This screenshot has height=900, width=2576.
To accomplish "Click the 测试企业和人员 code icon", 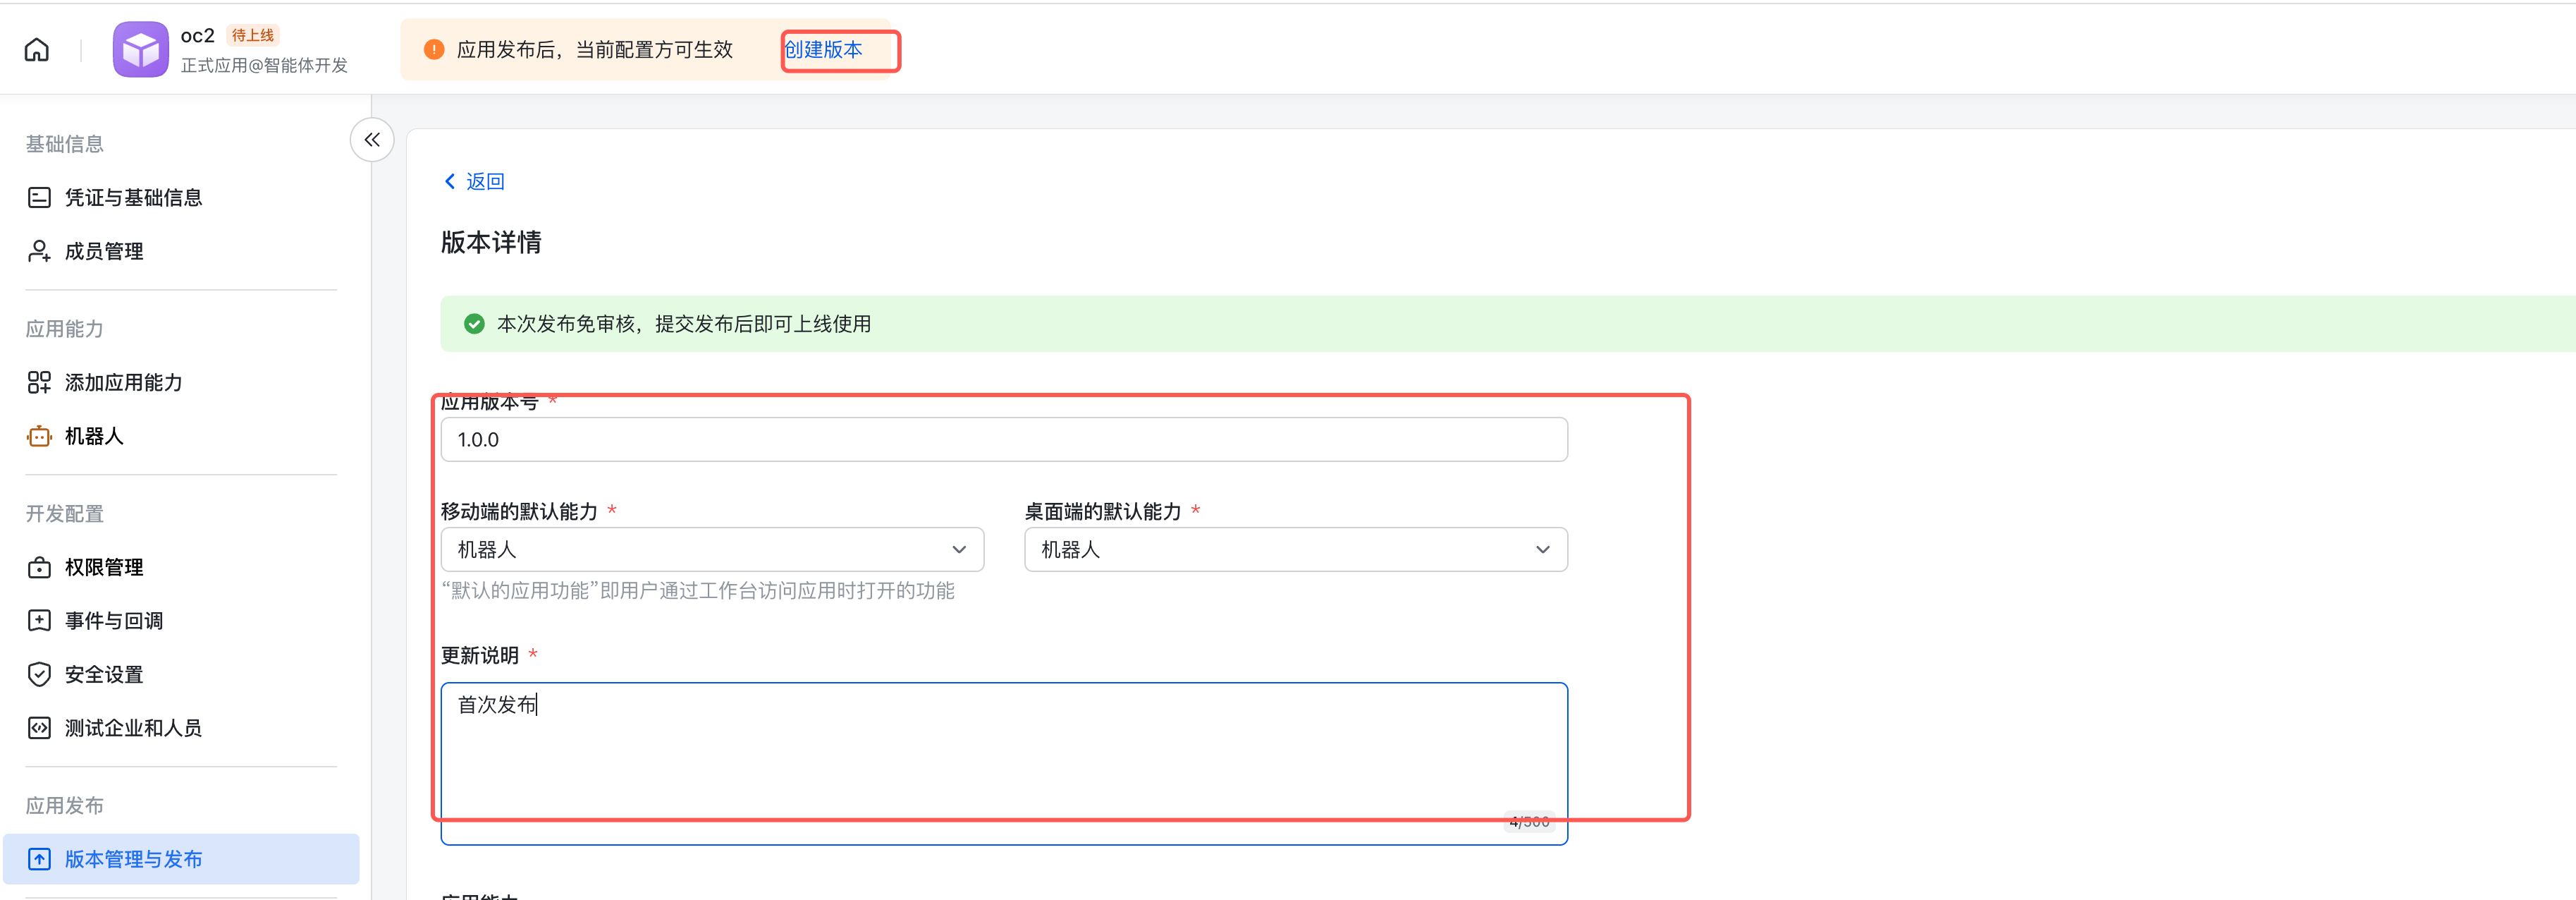I will (x=39, y=728).
